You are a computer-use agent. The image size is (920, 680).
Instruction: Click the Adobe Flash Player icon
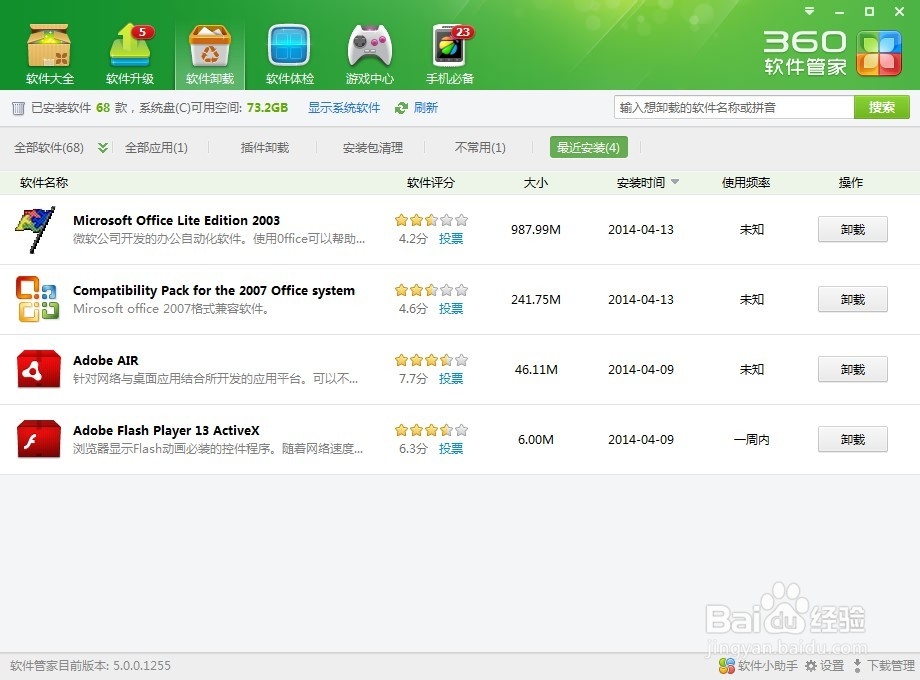[x=39, y=439]
